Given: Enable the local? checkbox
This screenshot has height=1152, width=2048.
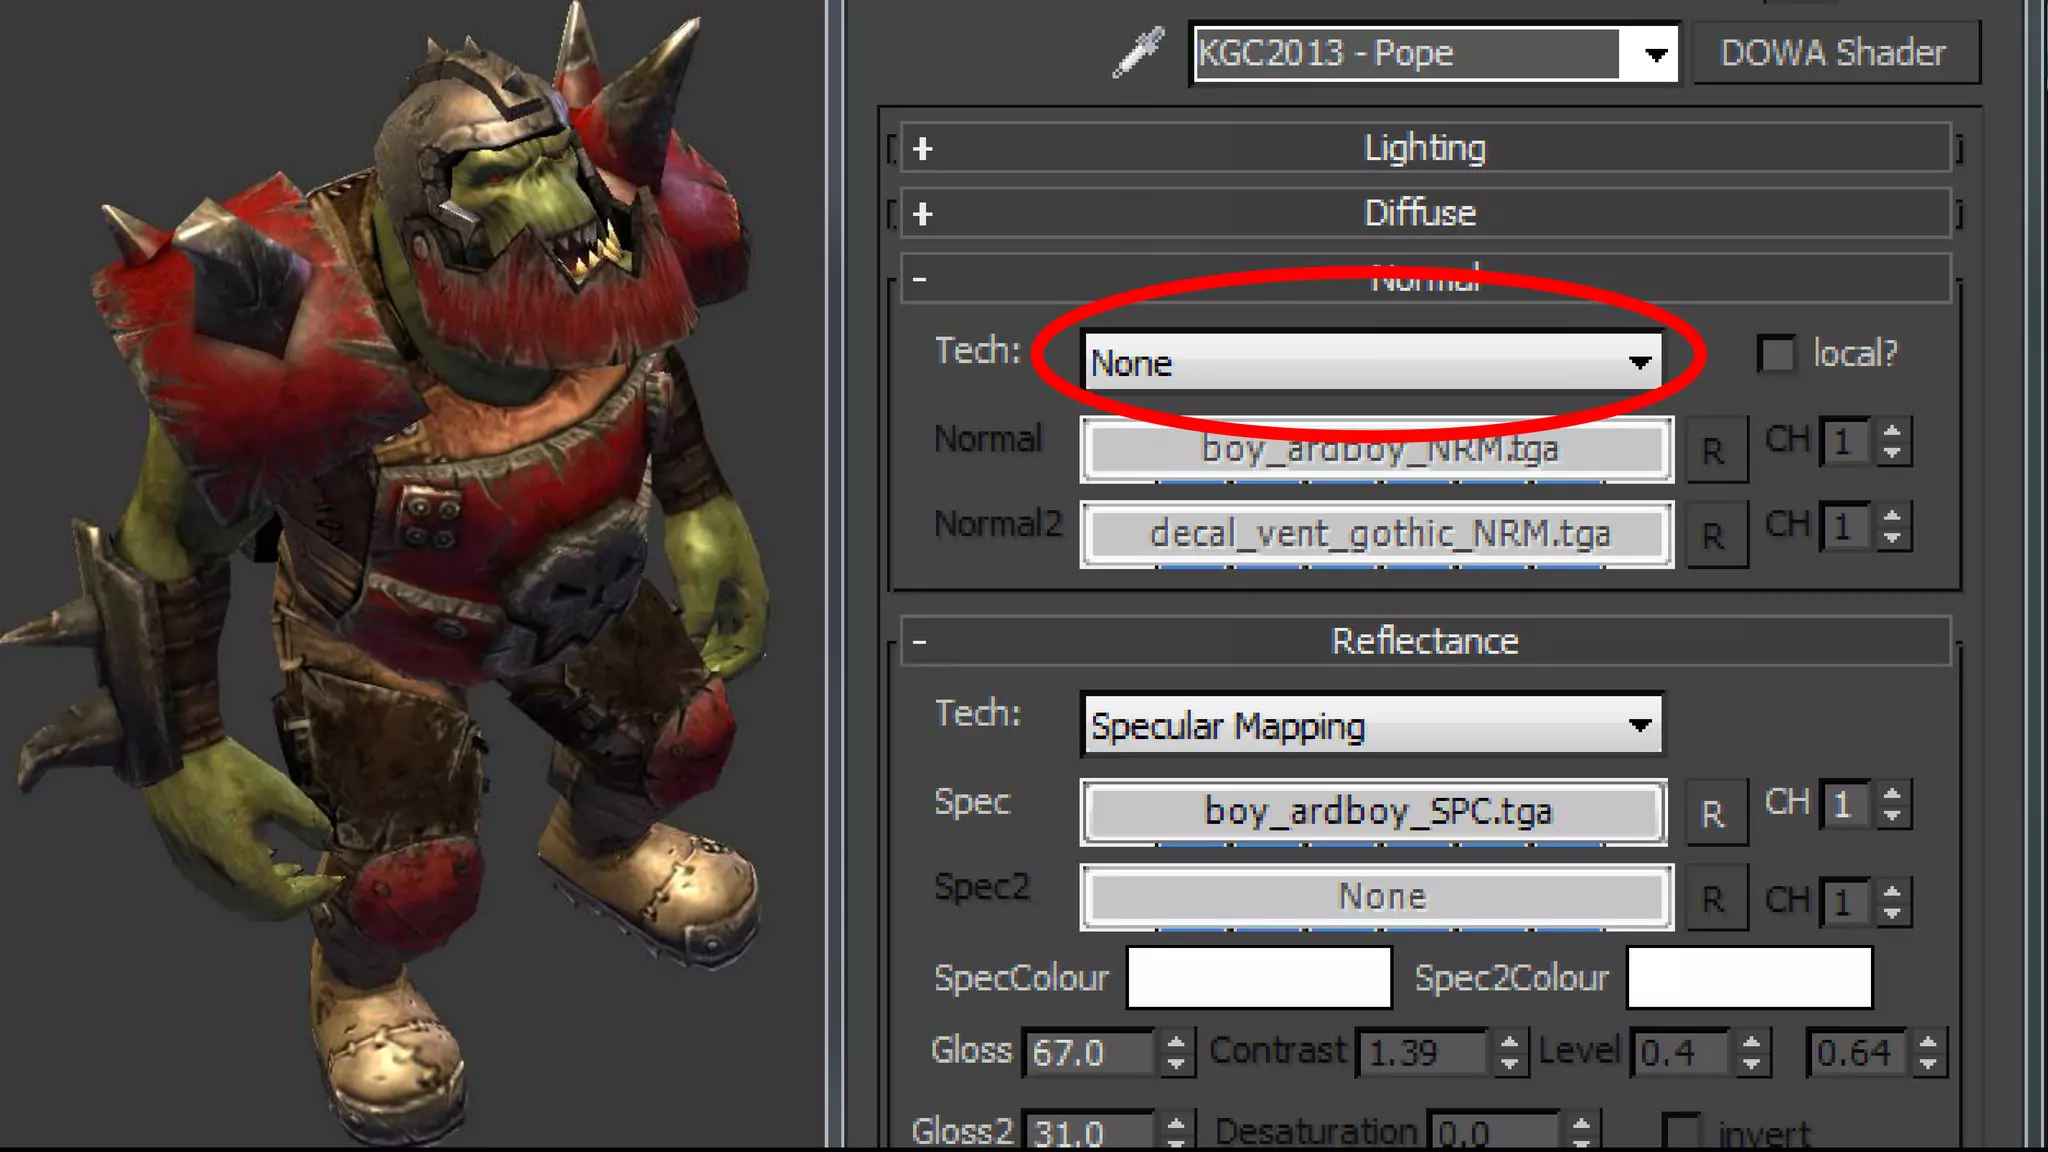Looking at the screenshot, I should tap(1776, 354).
